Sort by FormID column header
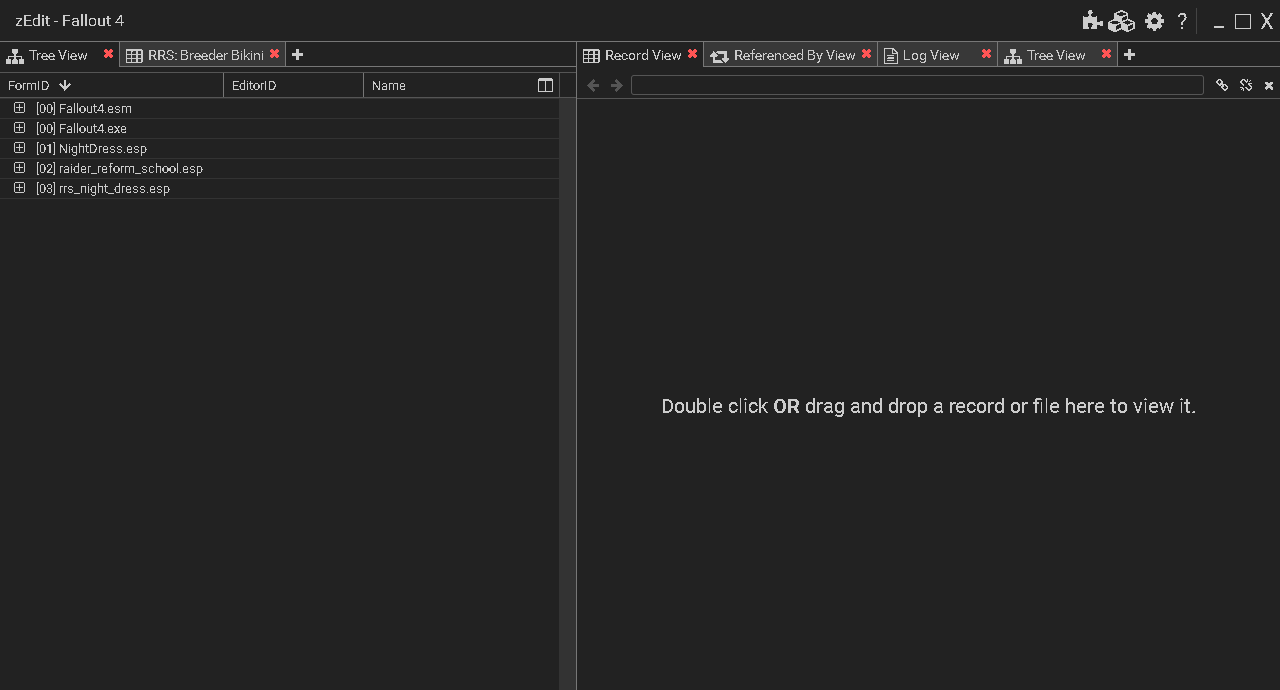1280x690 pixels. point(111,85)
